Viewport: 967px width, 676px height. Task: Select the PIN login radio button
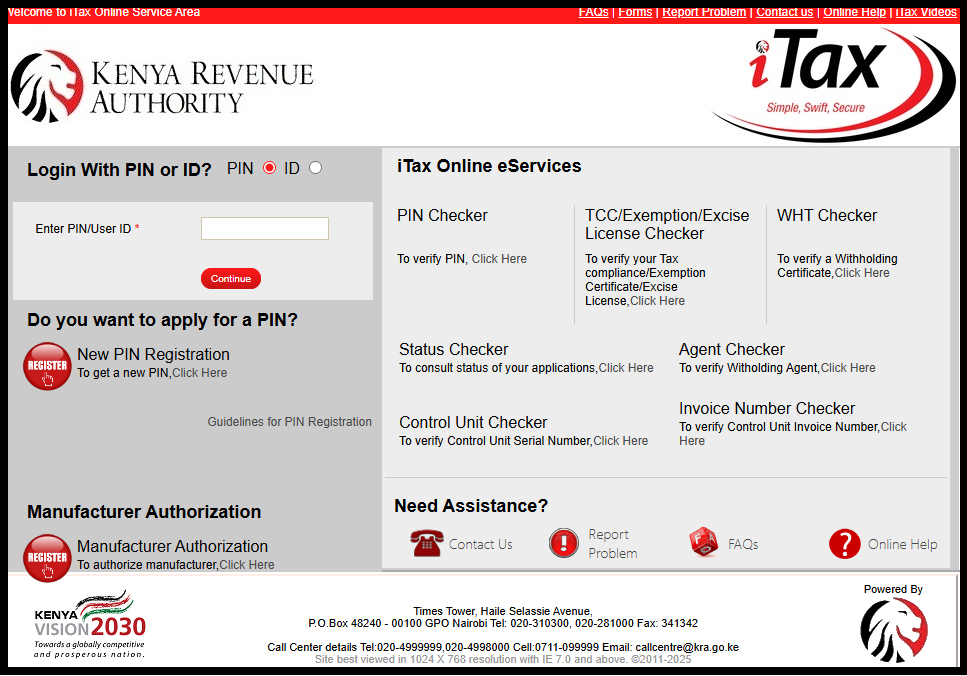point(268,168)
